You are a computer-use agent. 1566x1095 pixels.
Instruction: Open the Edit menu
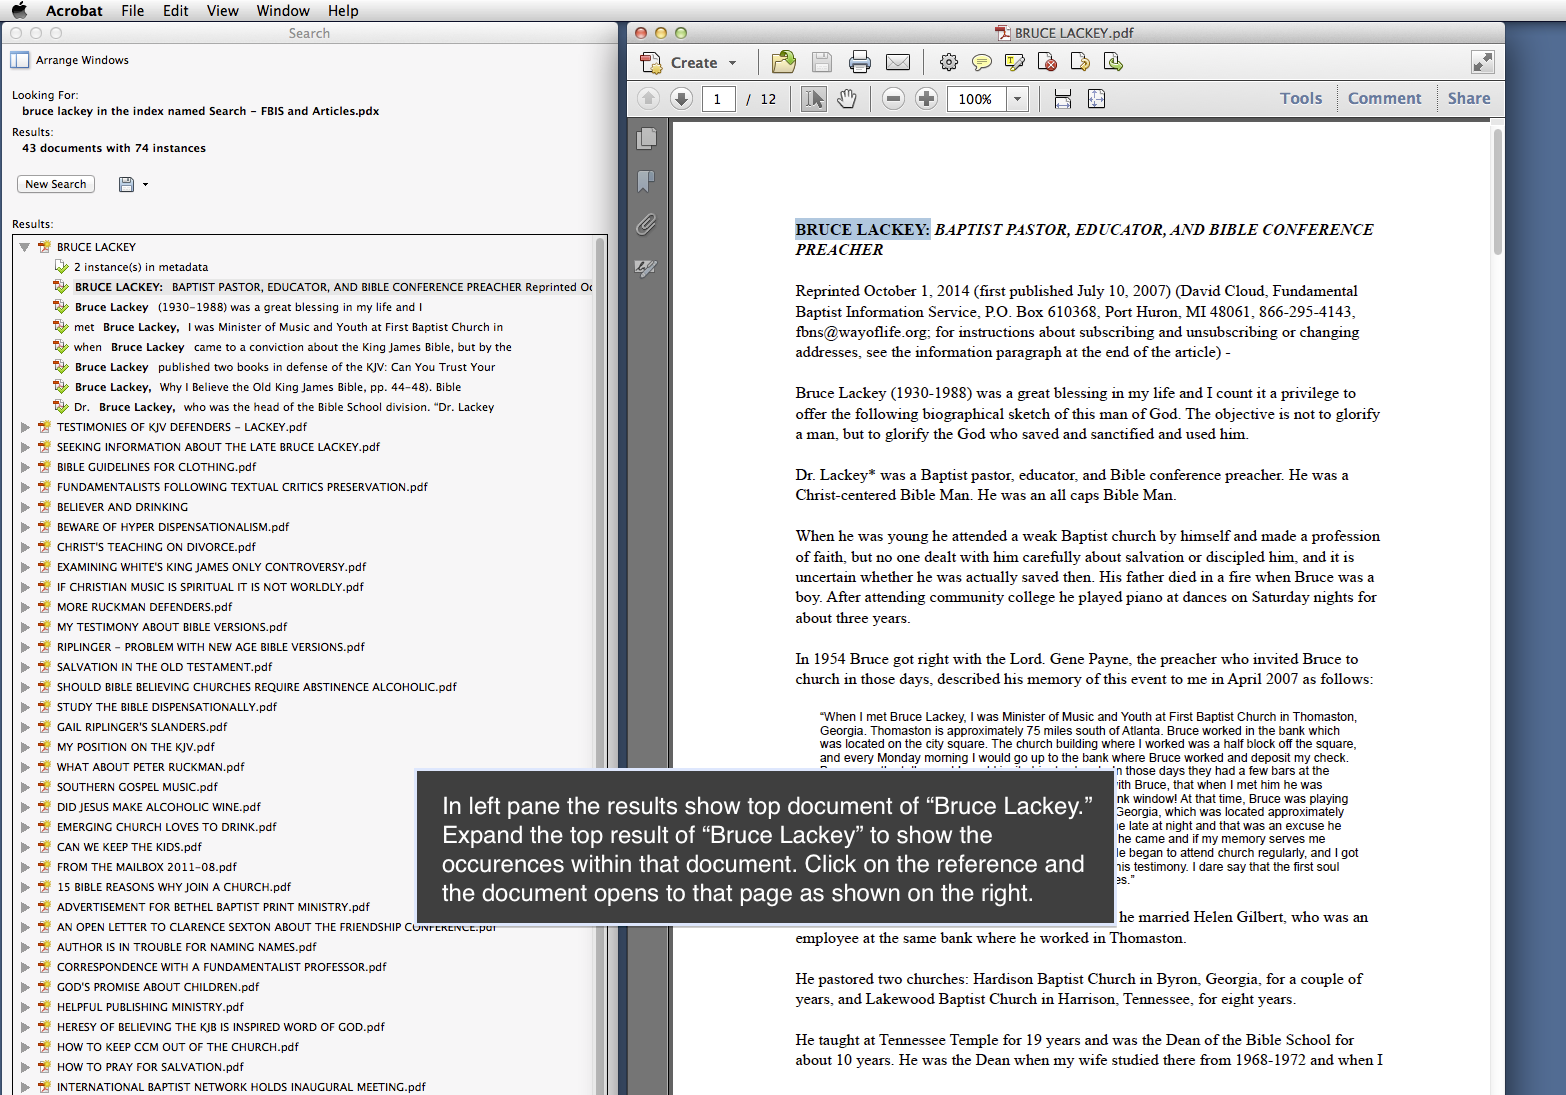pos(176,10)
